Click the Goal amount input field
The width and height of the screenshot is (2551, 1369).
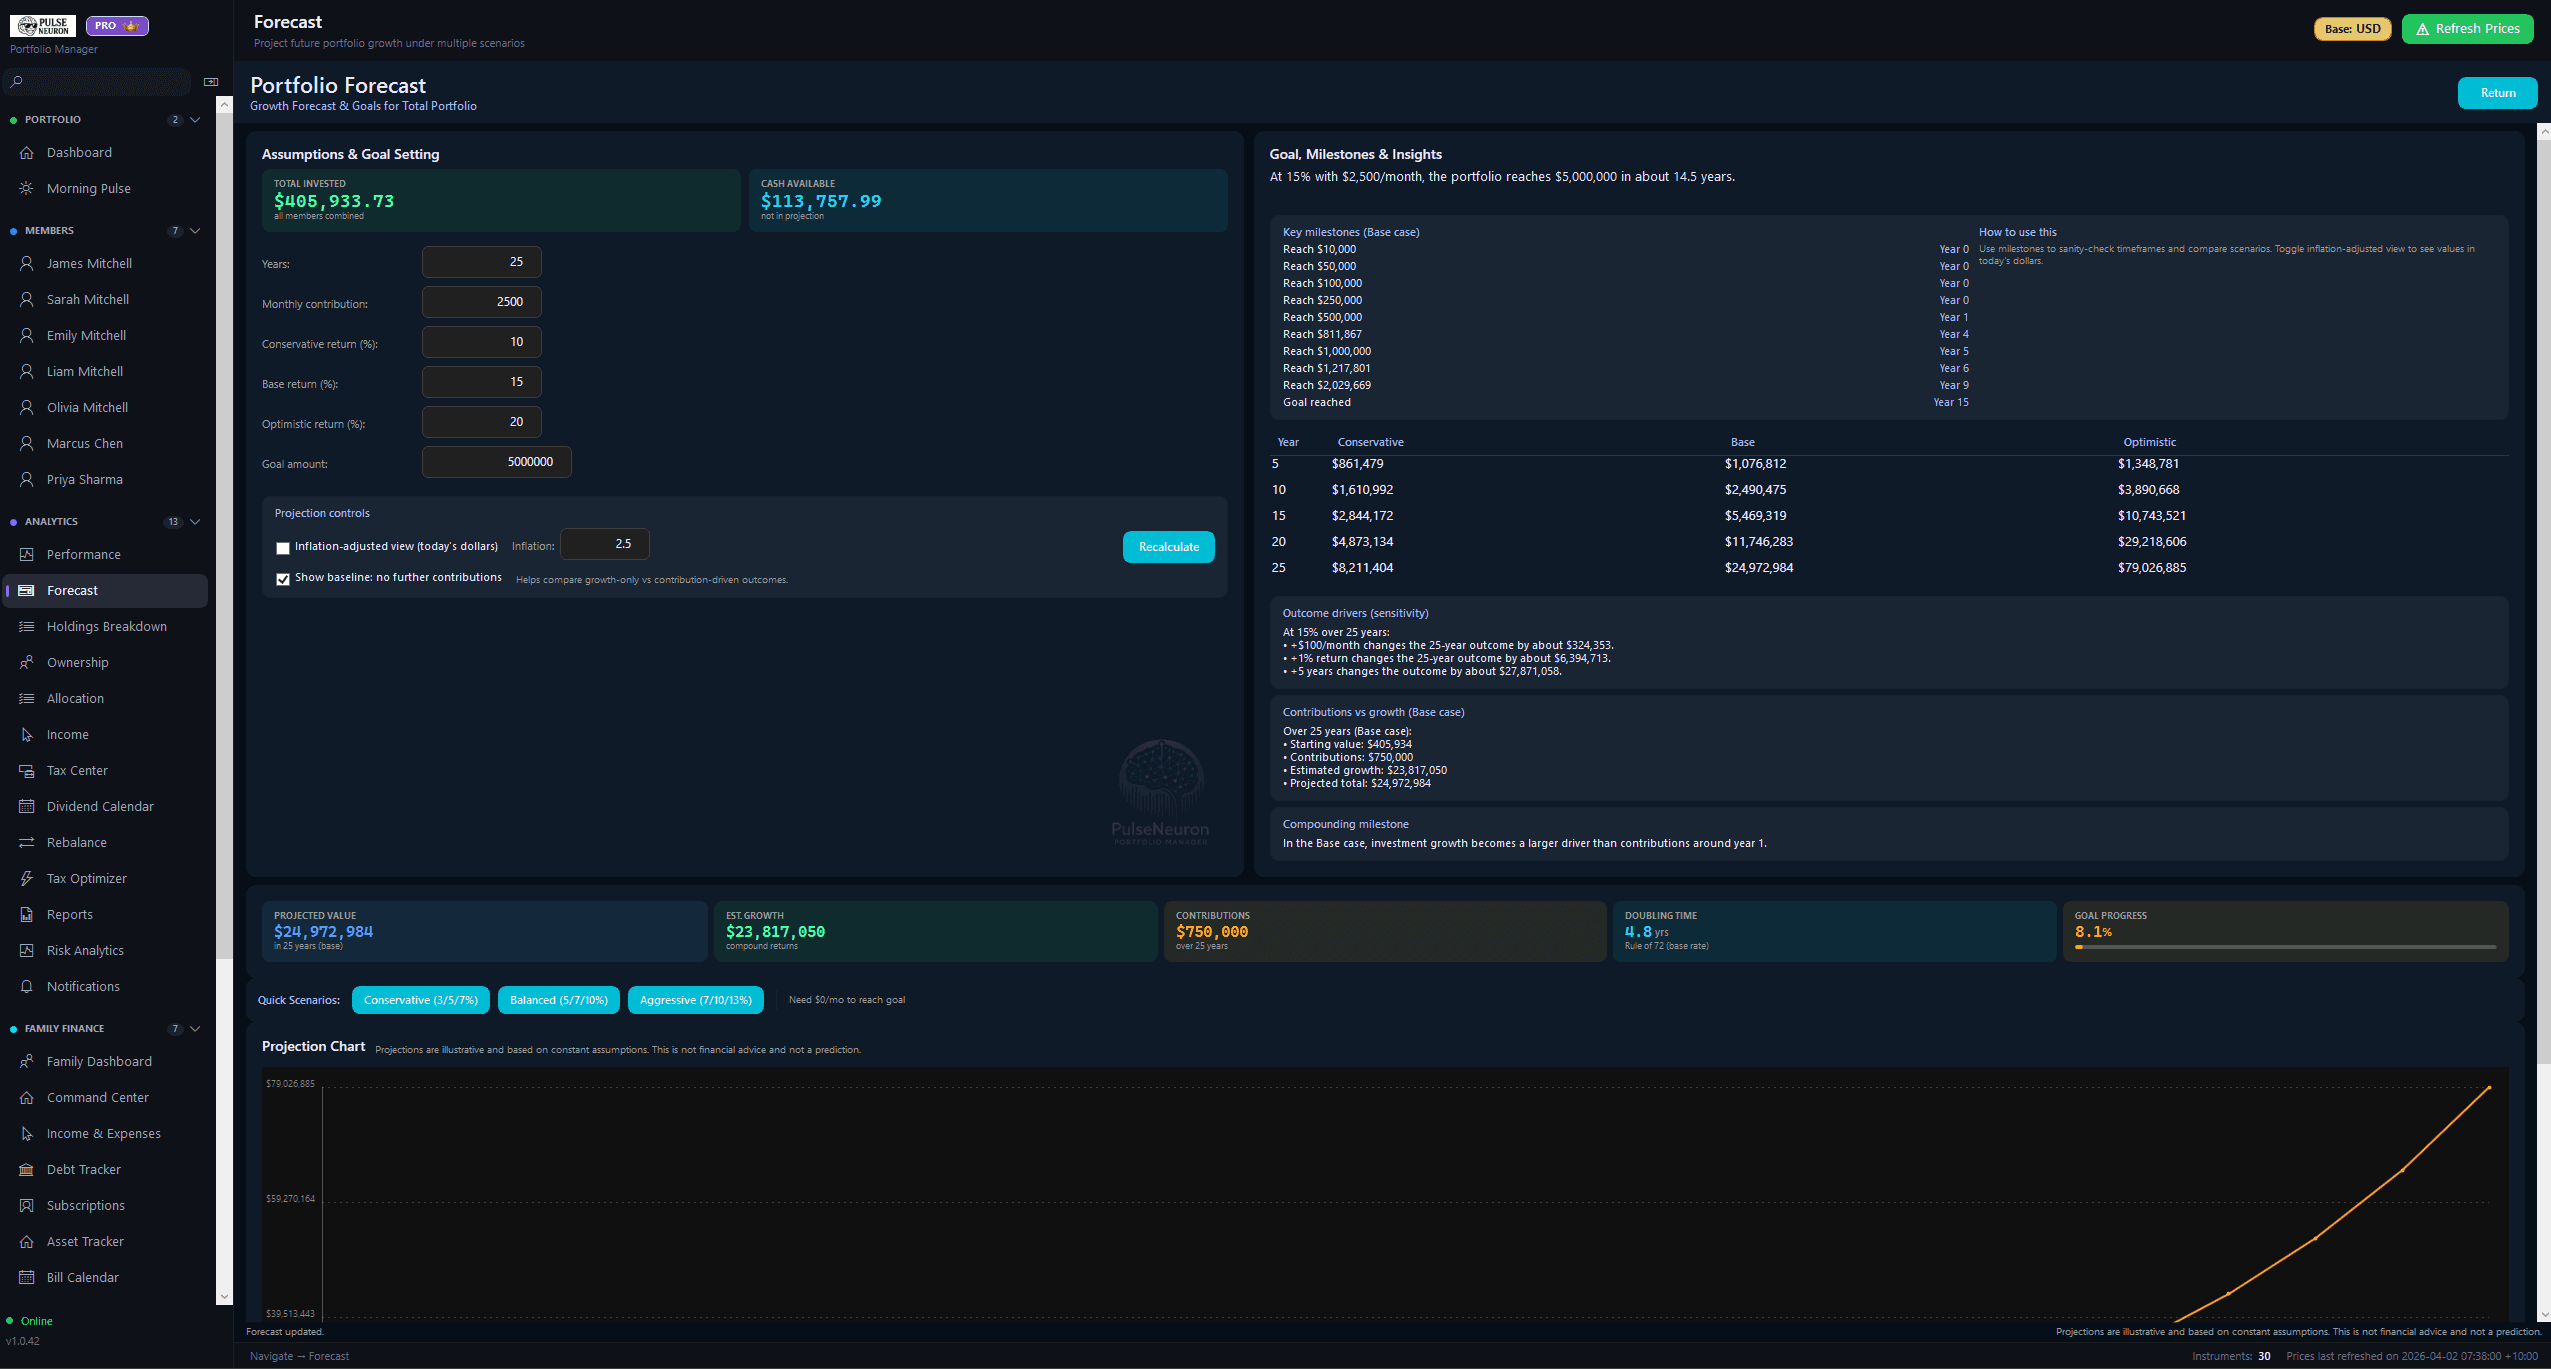496,462
